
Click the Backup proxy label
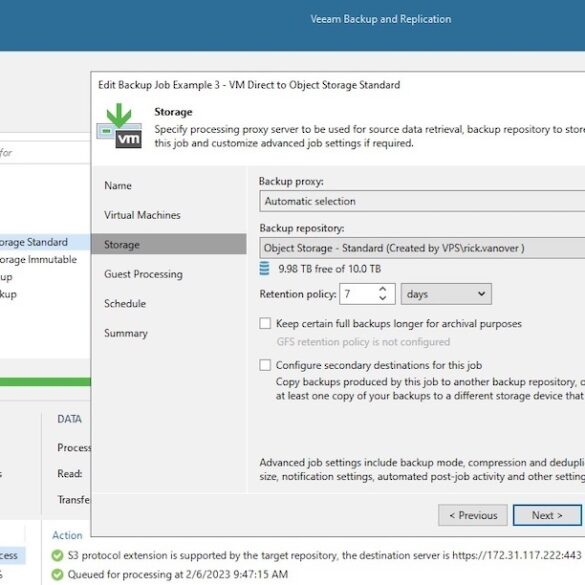coord(291,181)
